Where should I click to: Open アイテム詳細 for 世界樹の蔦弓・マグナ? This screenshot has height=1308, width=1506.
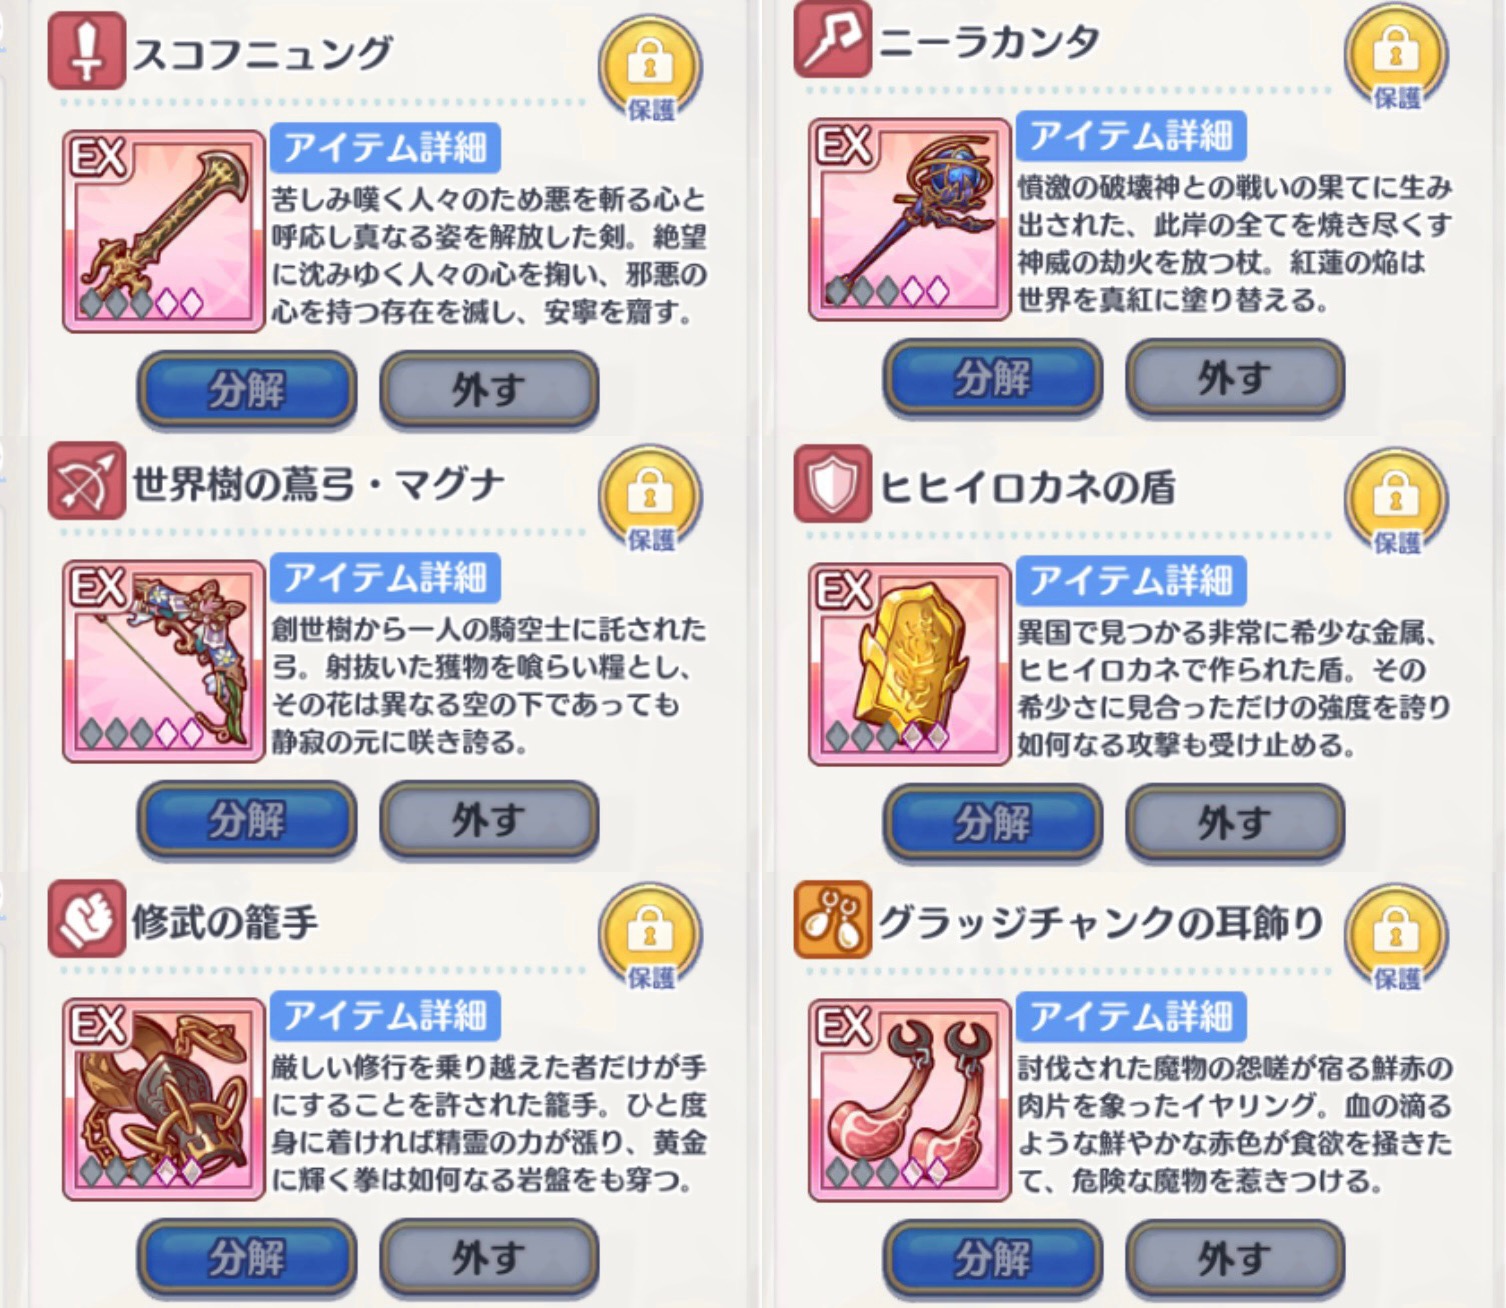pos(385,579)
